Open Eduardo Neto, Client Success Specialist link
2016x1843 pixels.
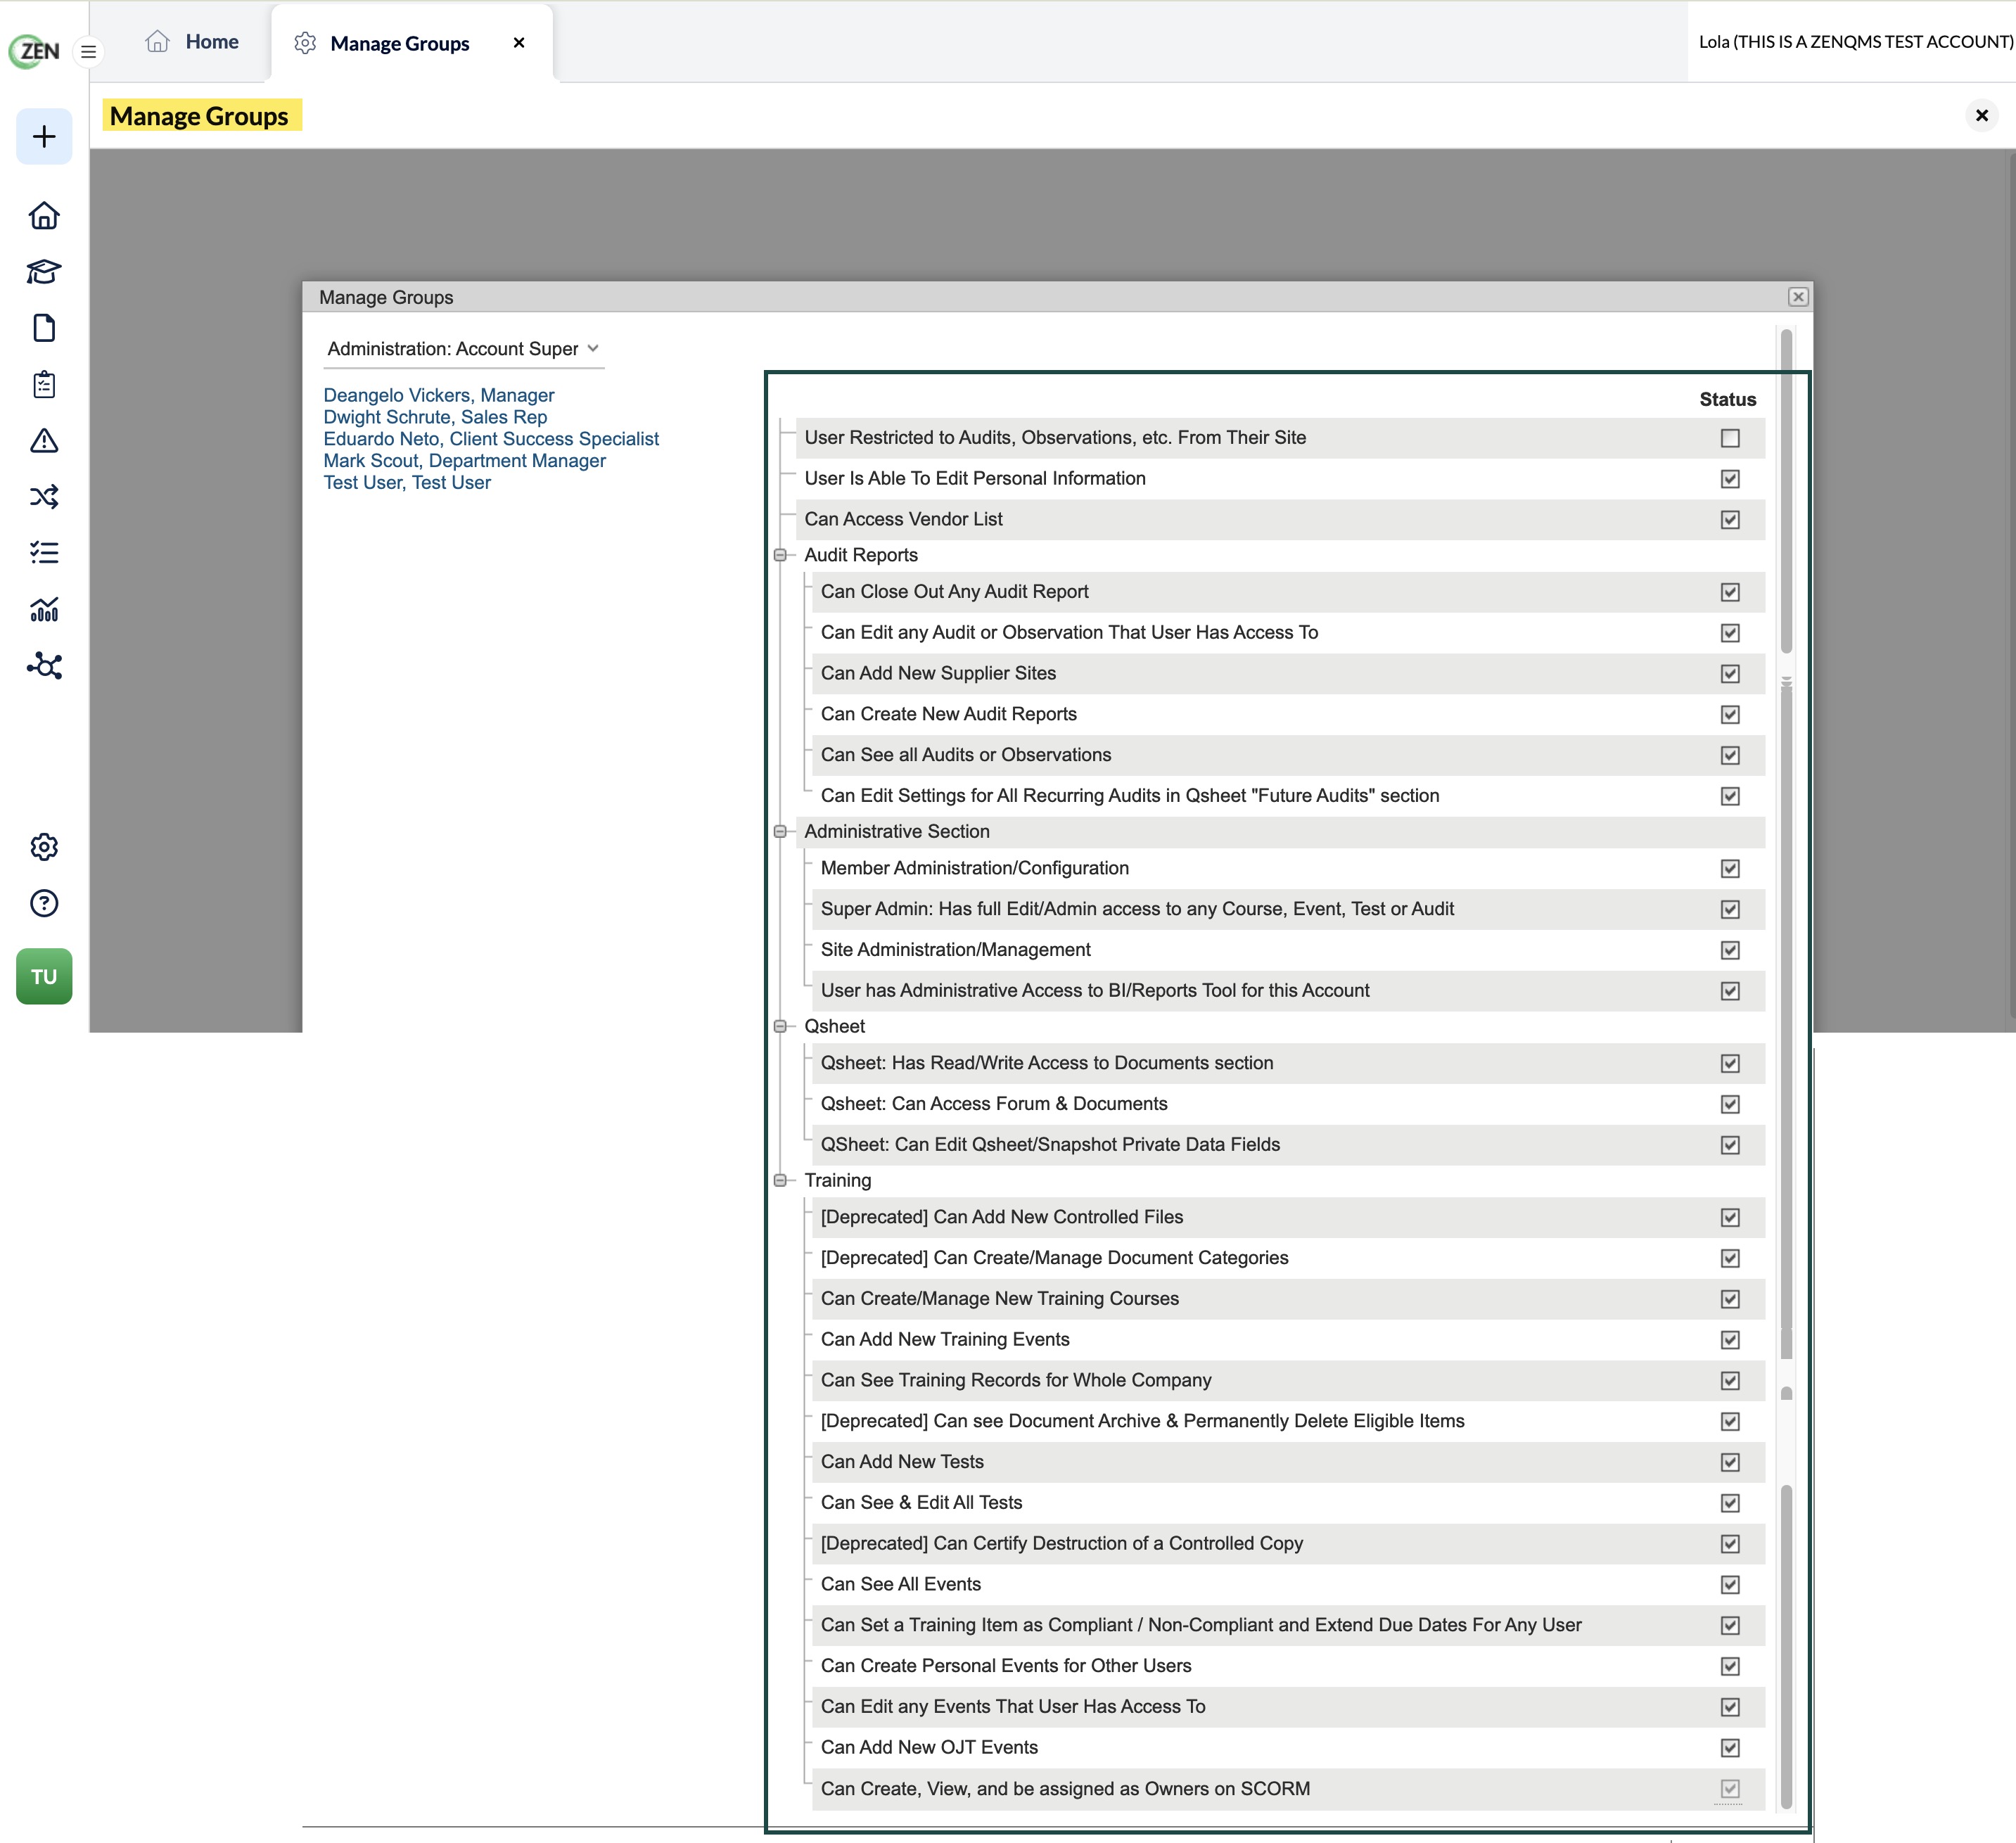(x=491, y=439)
